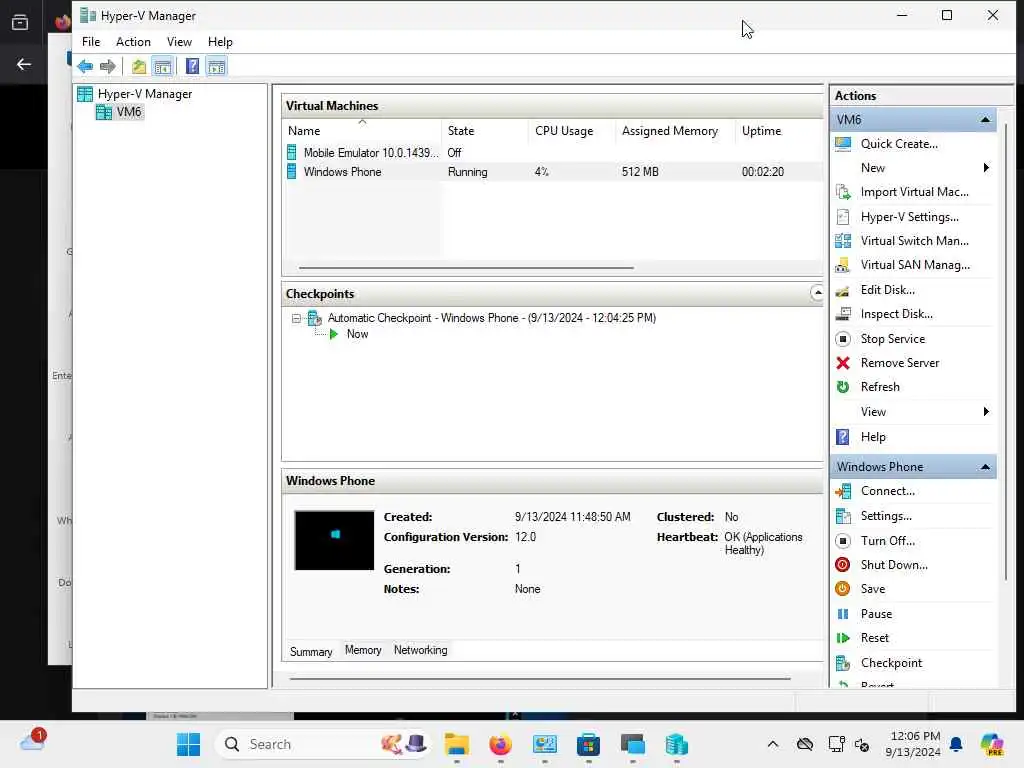This screenshot has width=1024, height=768.
Task: Open Firefox from the taskbar
Action: pos(501,744)
